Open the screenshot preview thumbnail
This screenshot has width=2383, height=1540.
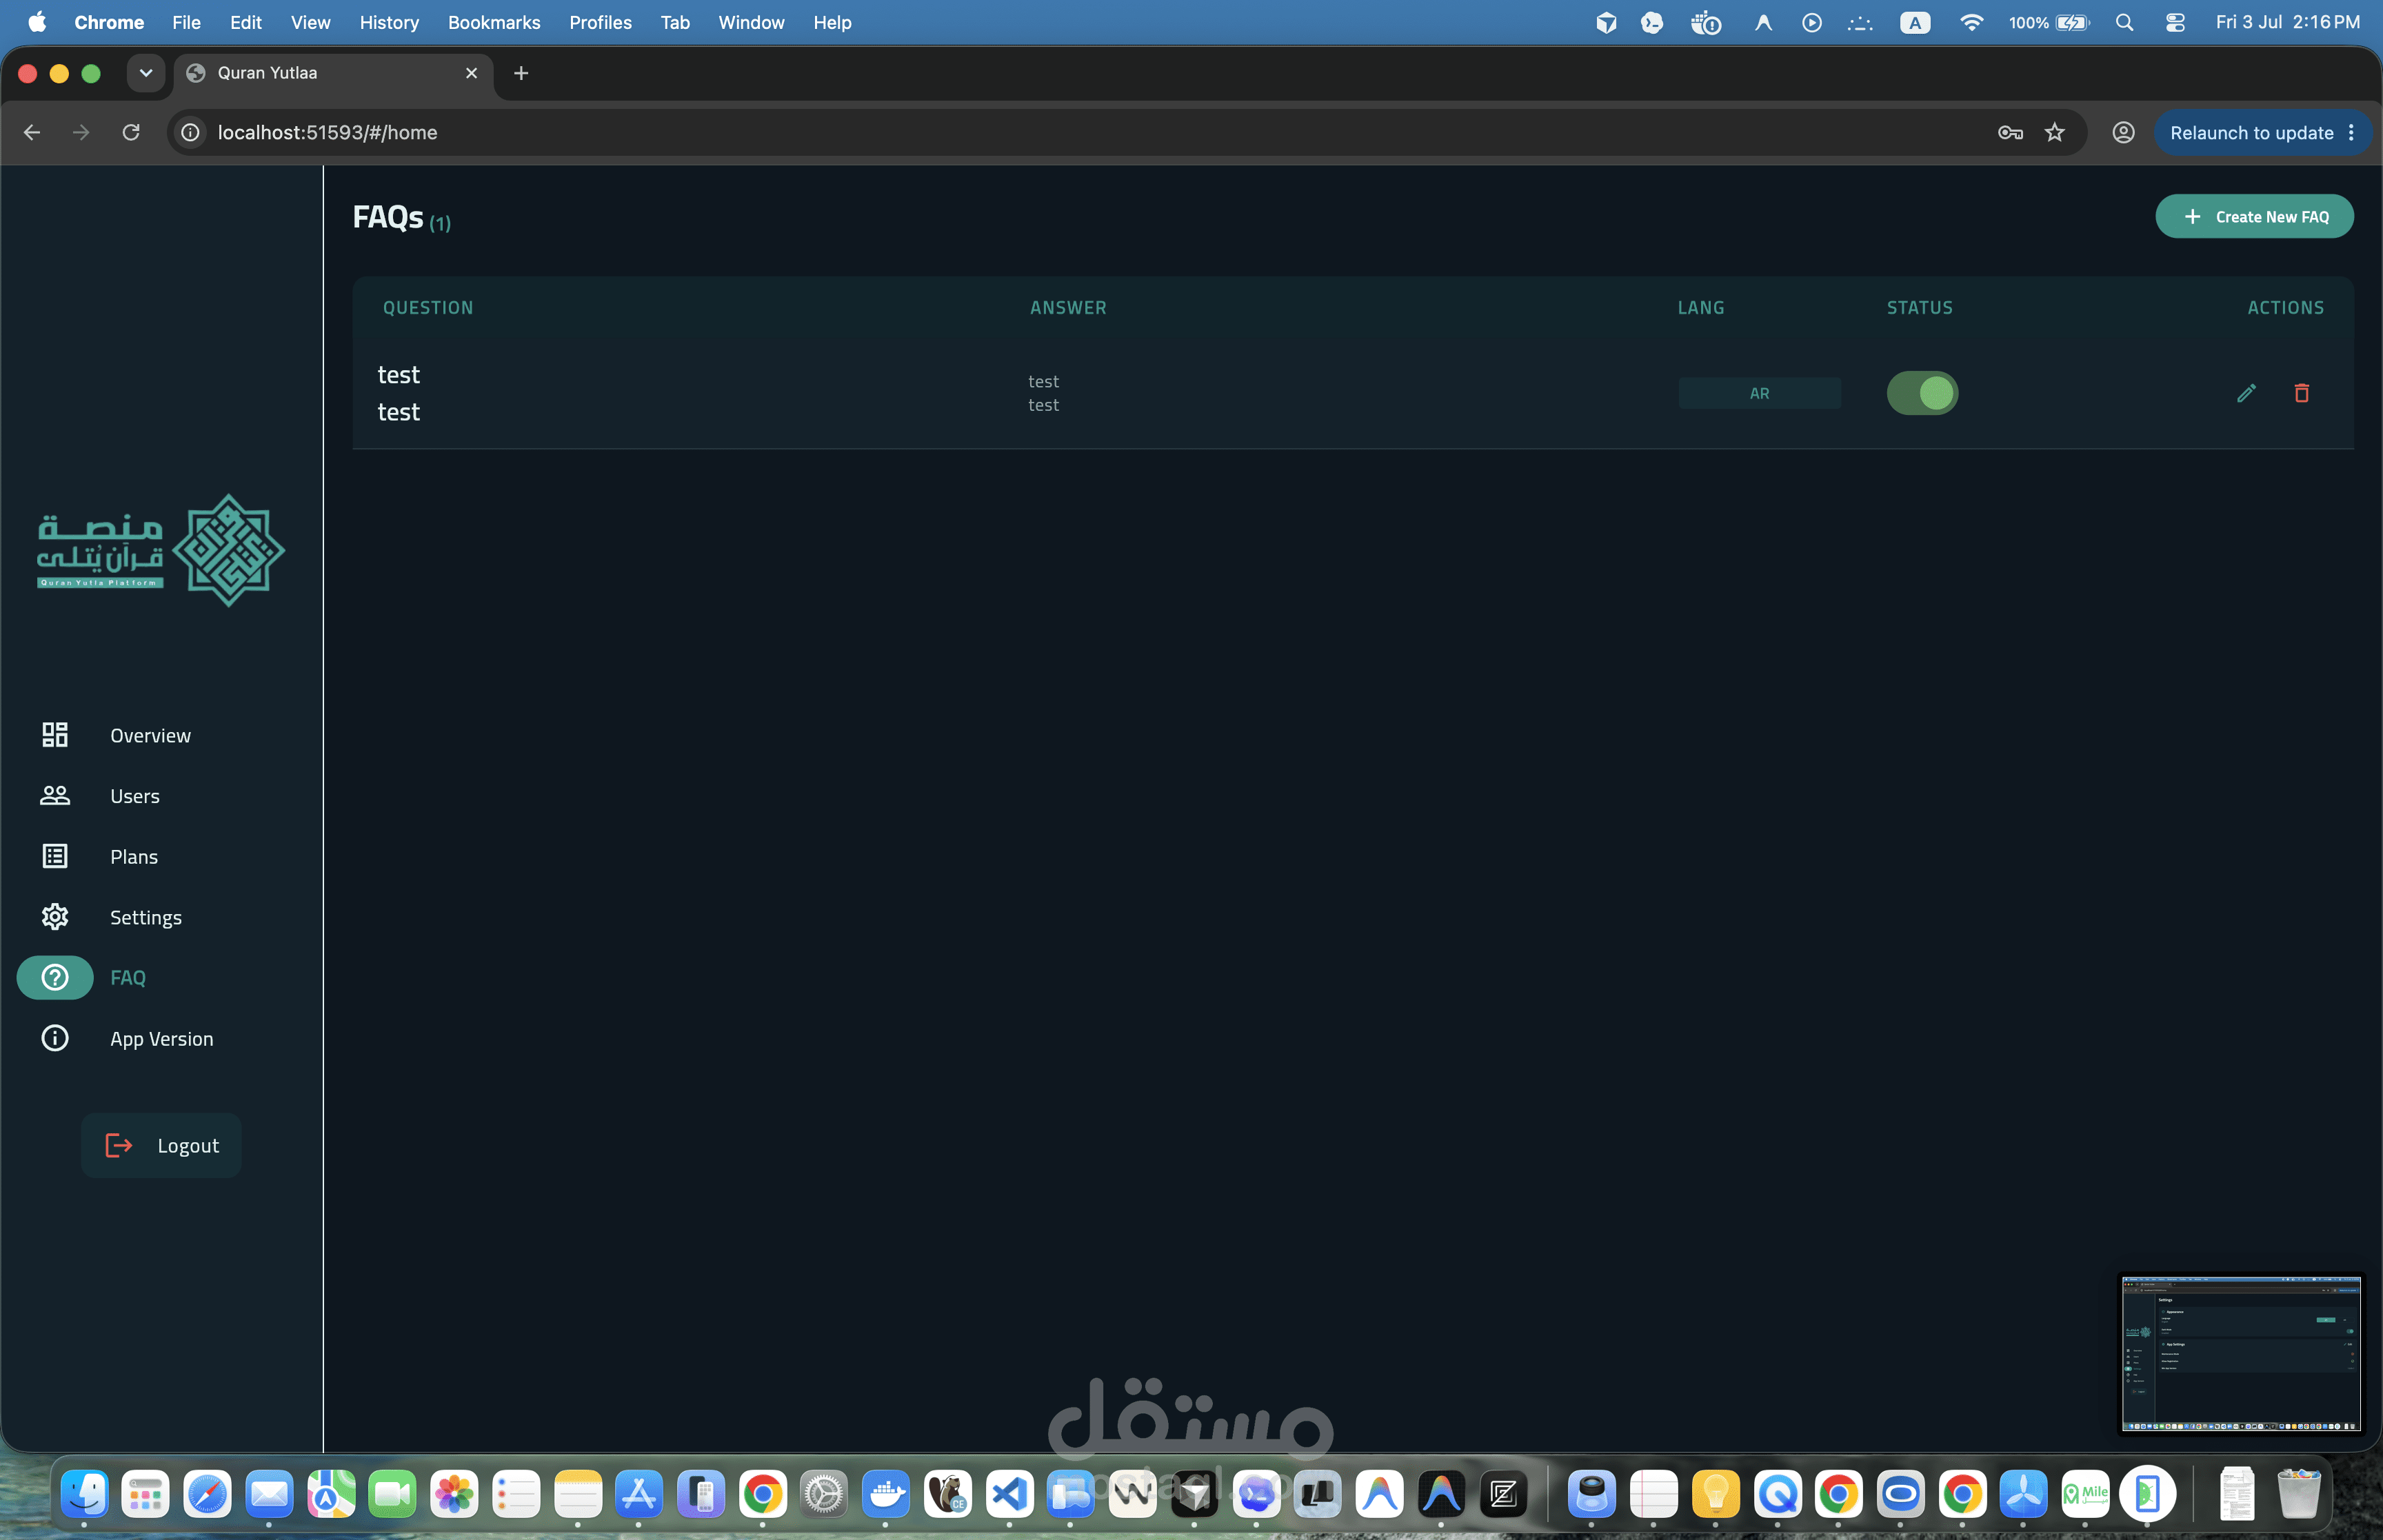tap(2240, 1354)
